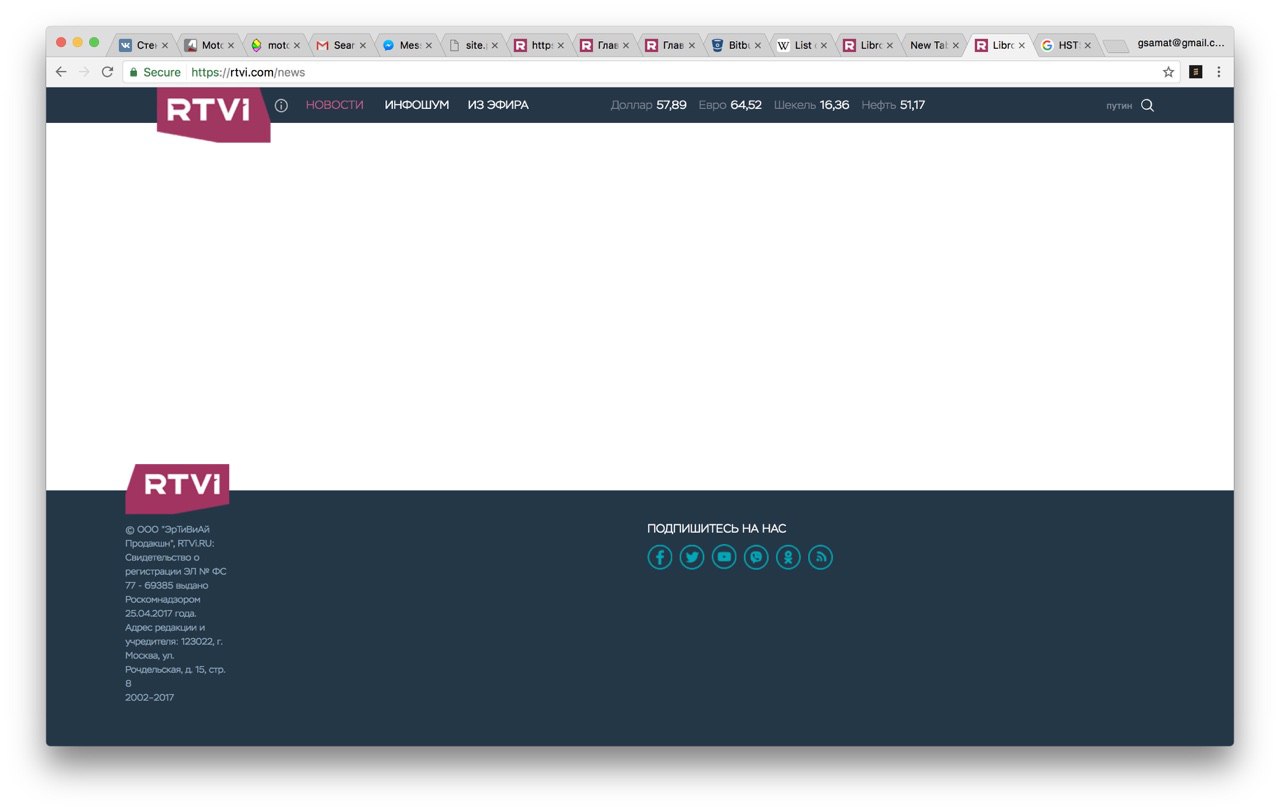Open the ИНФОШУМ navigation item
Image resolution: width=1280 pixels, height=812 pixels.
(417, 105)
